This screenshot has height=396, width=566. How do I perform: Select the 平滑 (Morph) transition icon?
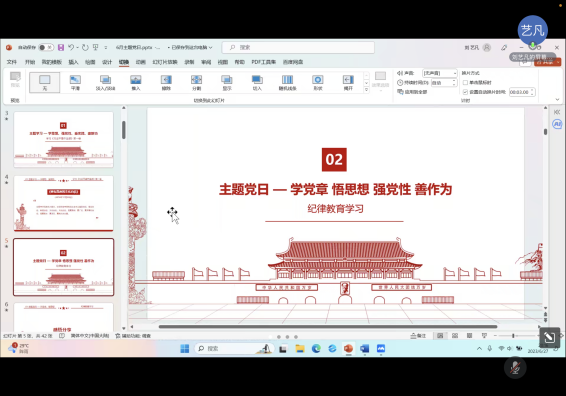(75, 82)
